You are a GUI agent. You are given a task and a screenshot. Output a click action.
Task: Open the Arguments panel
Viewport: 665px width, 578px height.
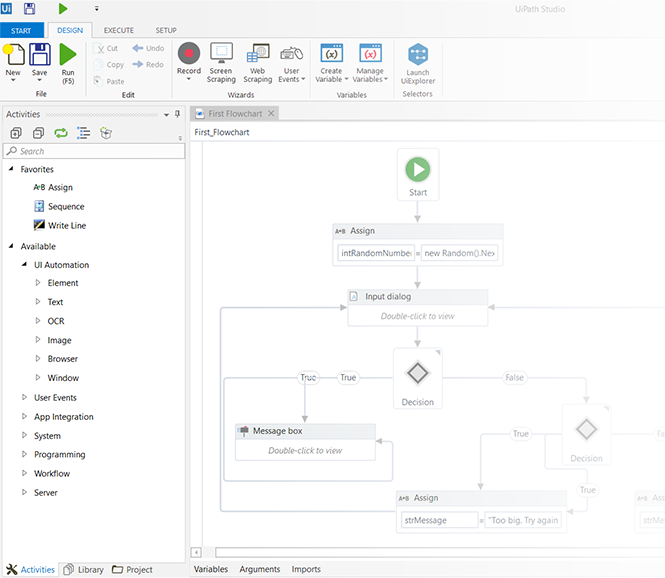(260, 569)
